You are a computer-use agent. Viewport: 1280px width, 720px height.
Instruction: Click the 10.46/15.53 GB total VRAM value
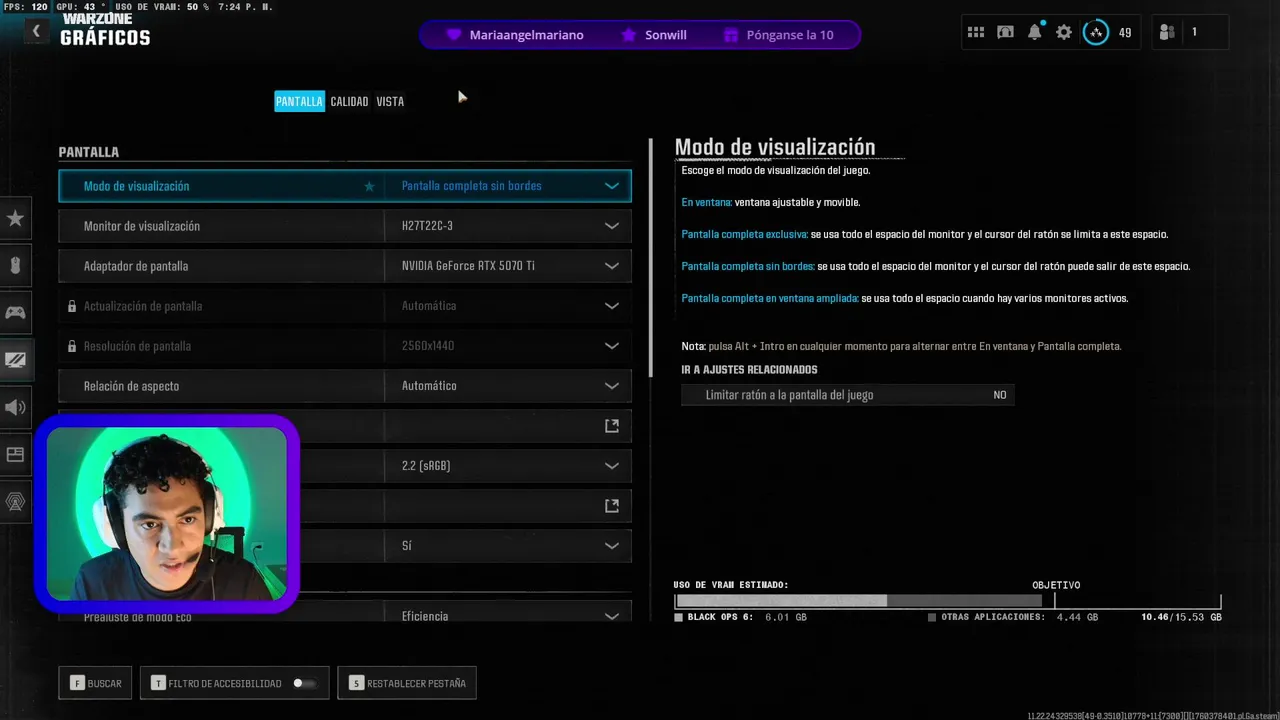1181,618
